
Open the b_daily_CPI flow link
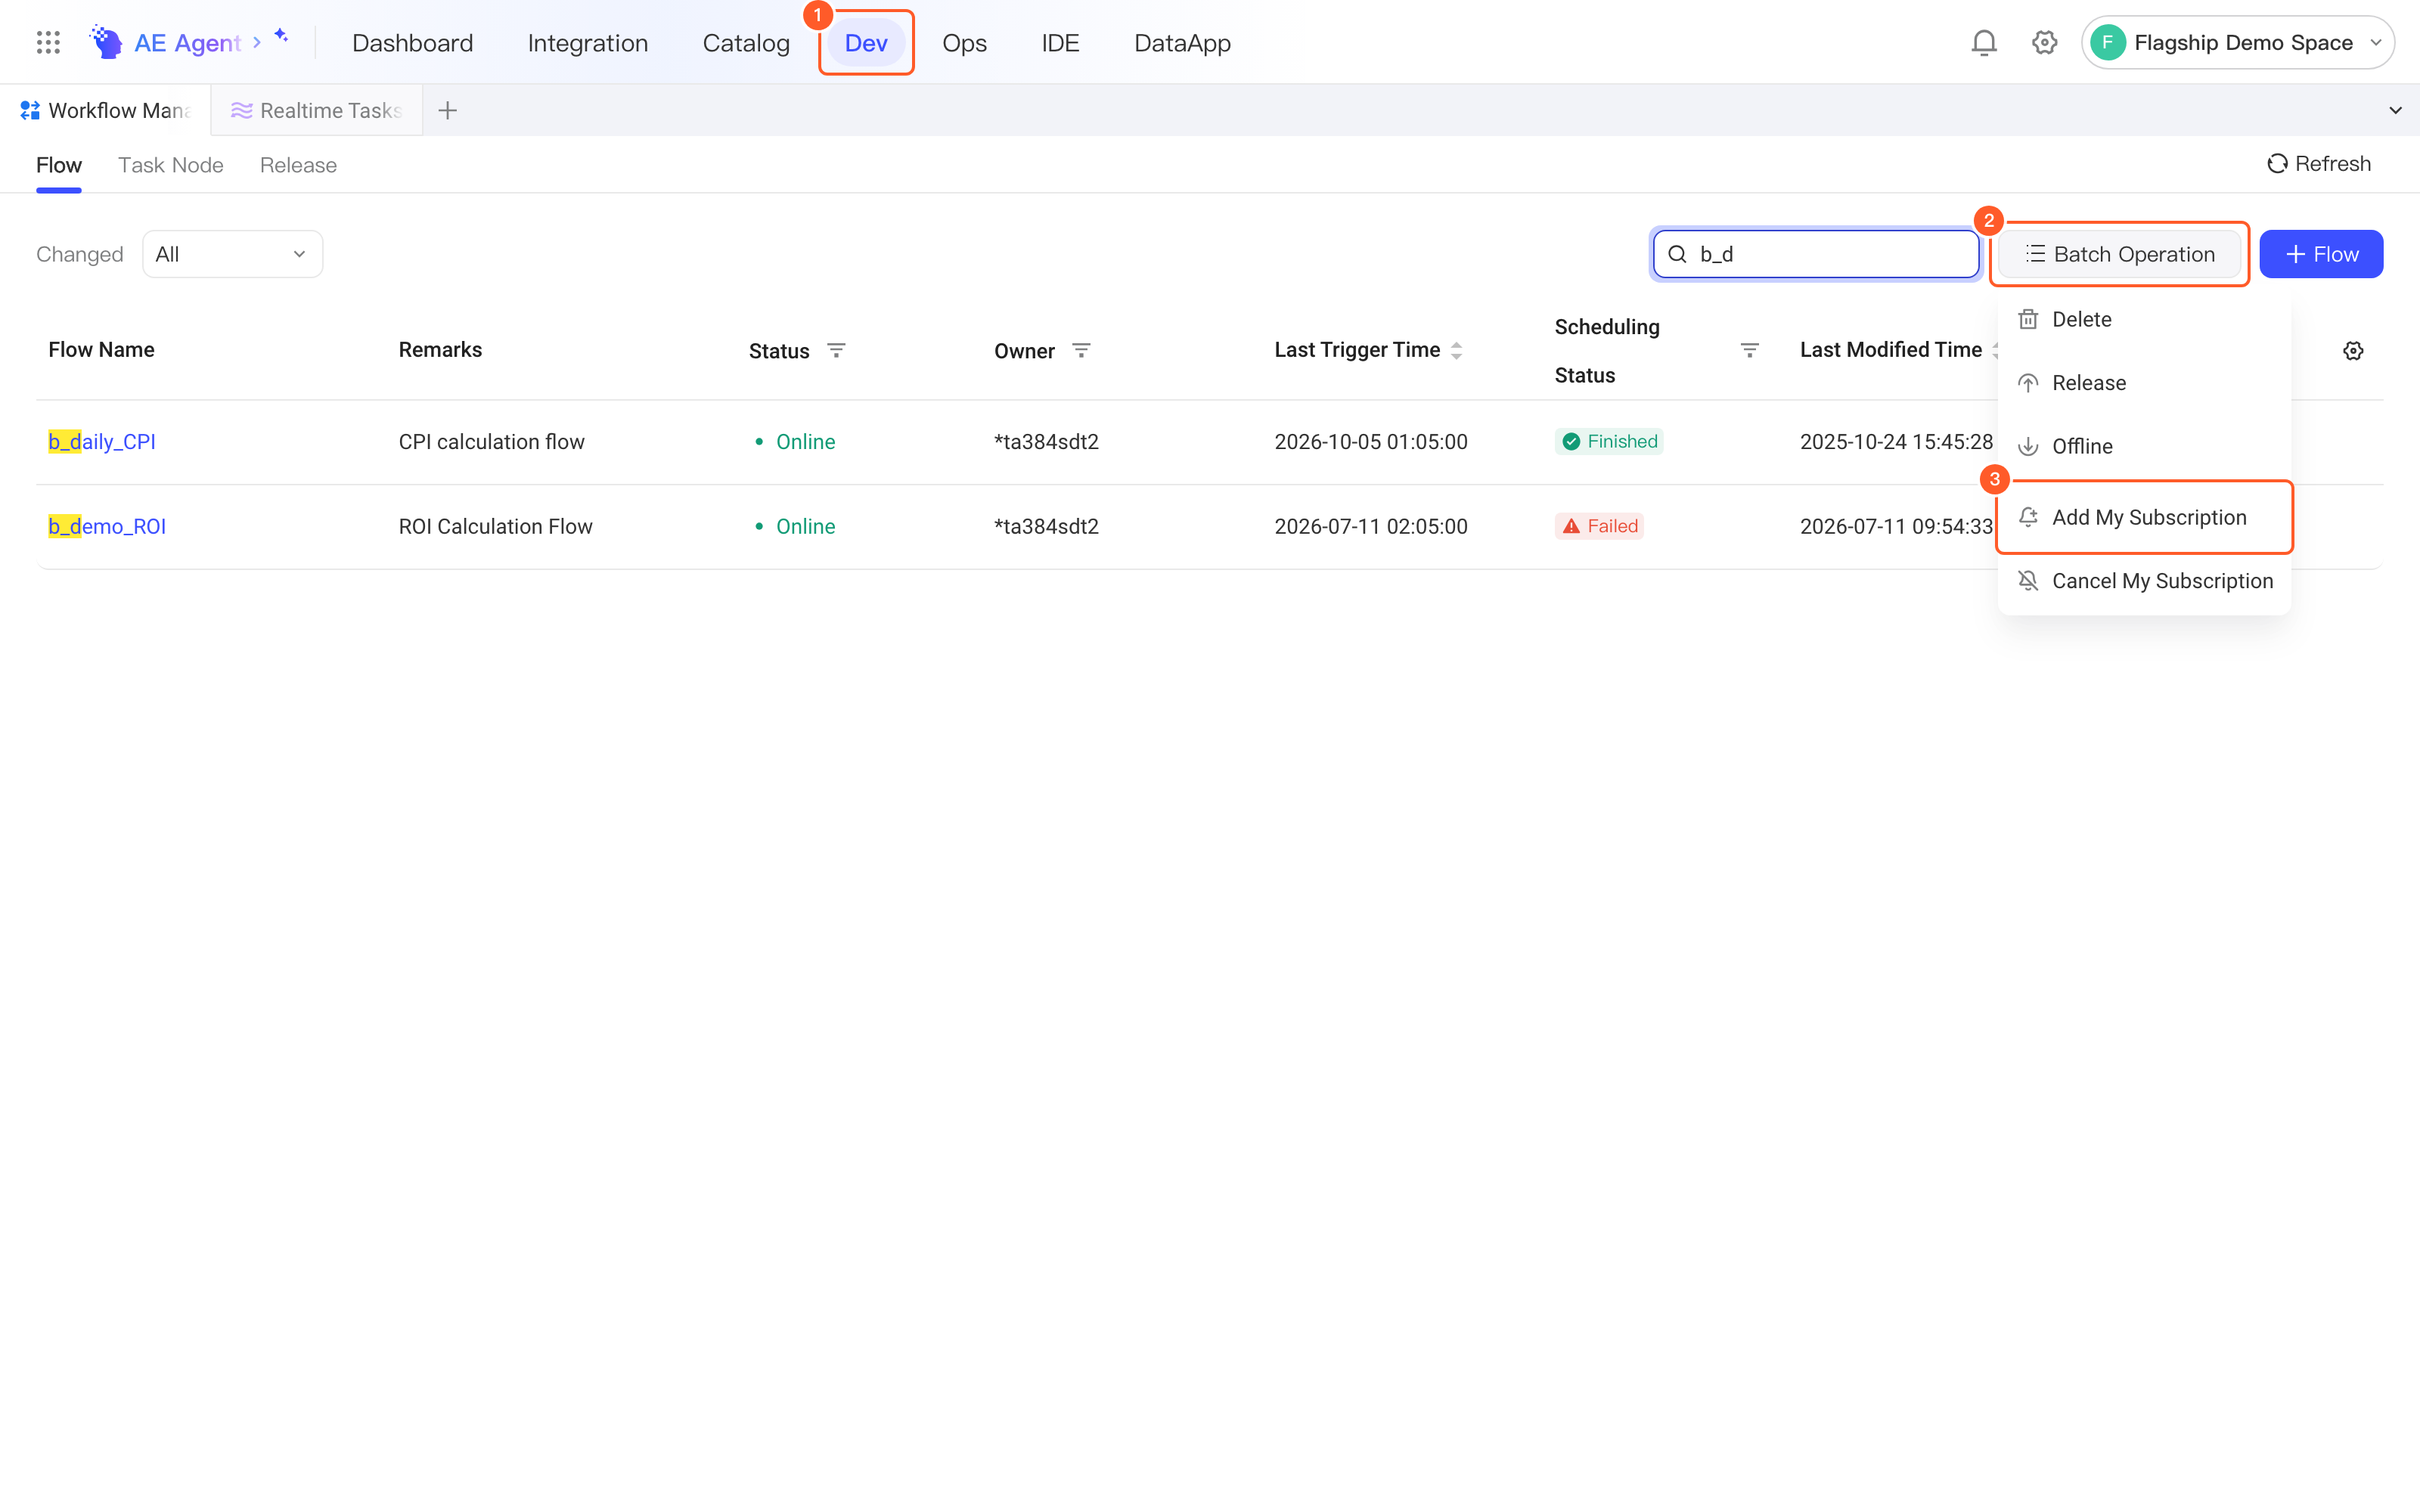102,442
